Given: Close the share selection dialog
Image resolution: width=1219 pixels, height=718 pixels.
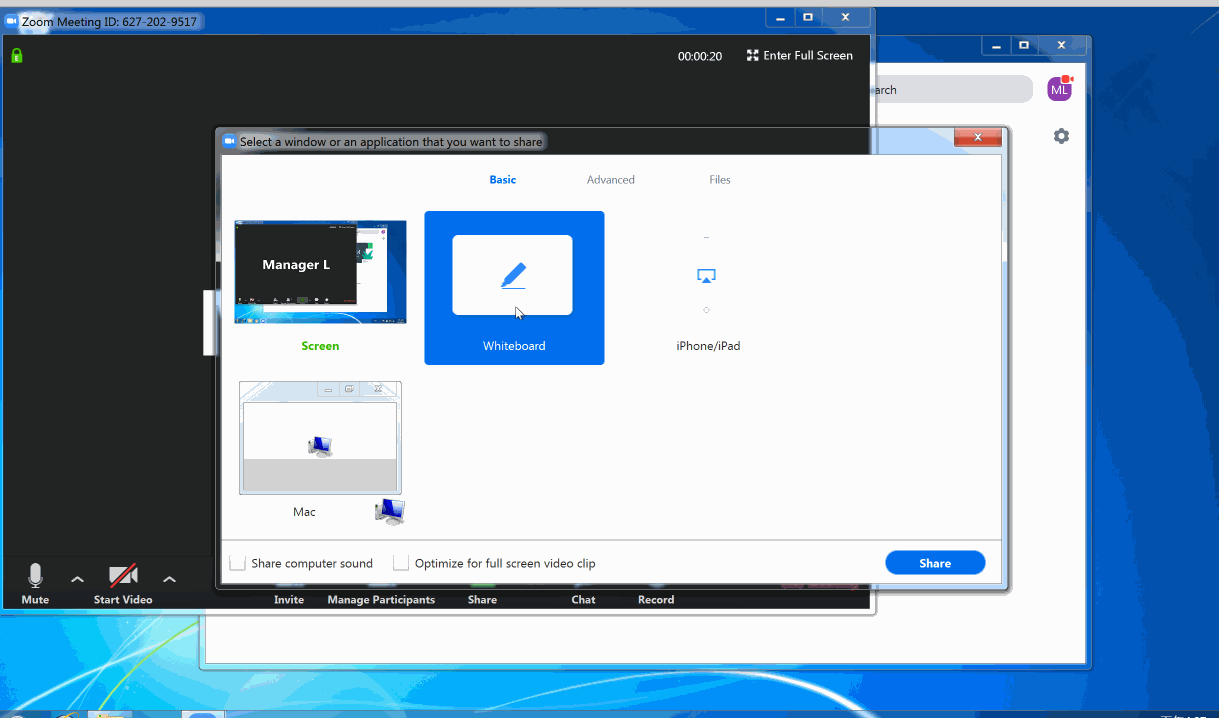Looking at the screenshot, I should tap(977, 138).
